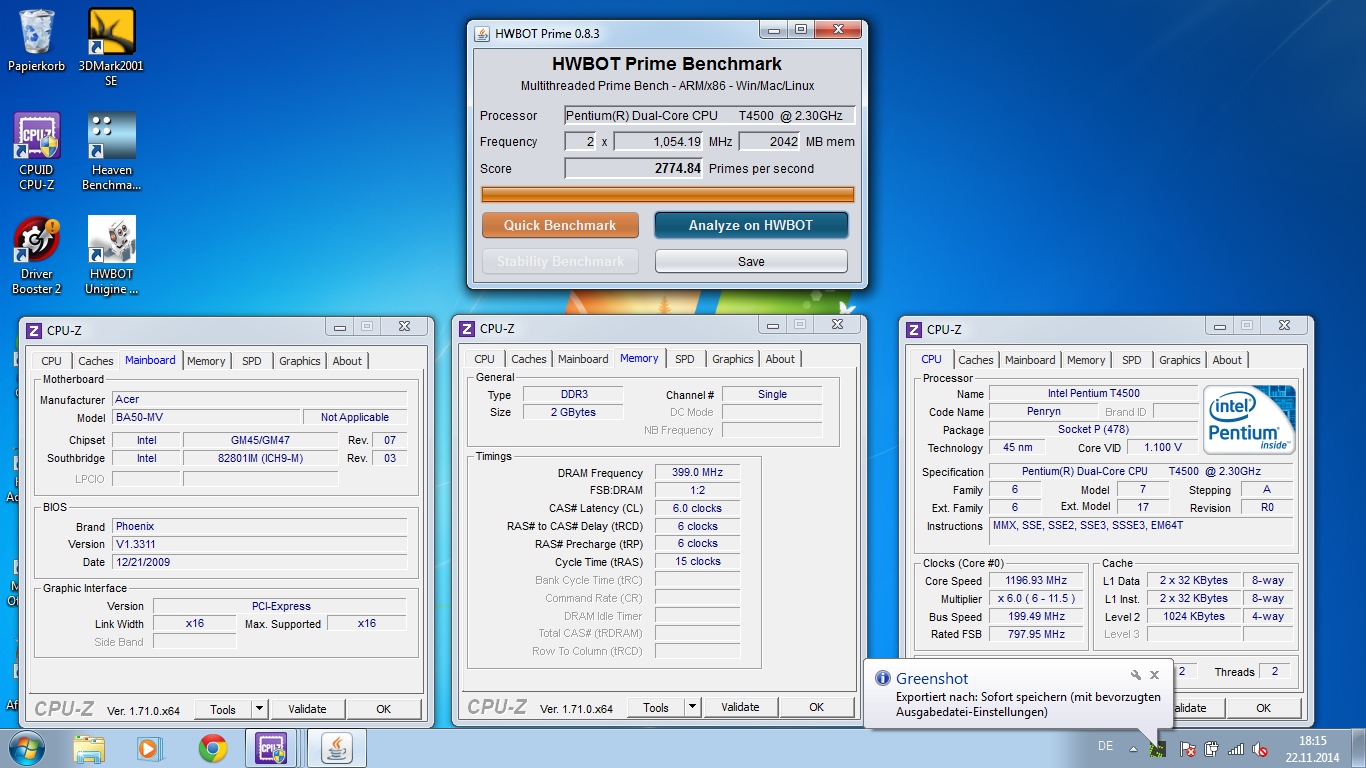Viewport: 1366px width, 768px height.
Task: Click the orange HWBOT Prime progress bar
Action: [x=668, y=195]
